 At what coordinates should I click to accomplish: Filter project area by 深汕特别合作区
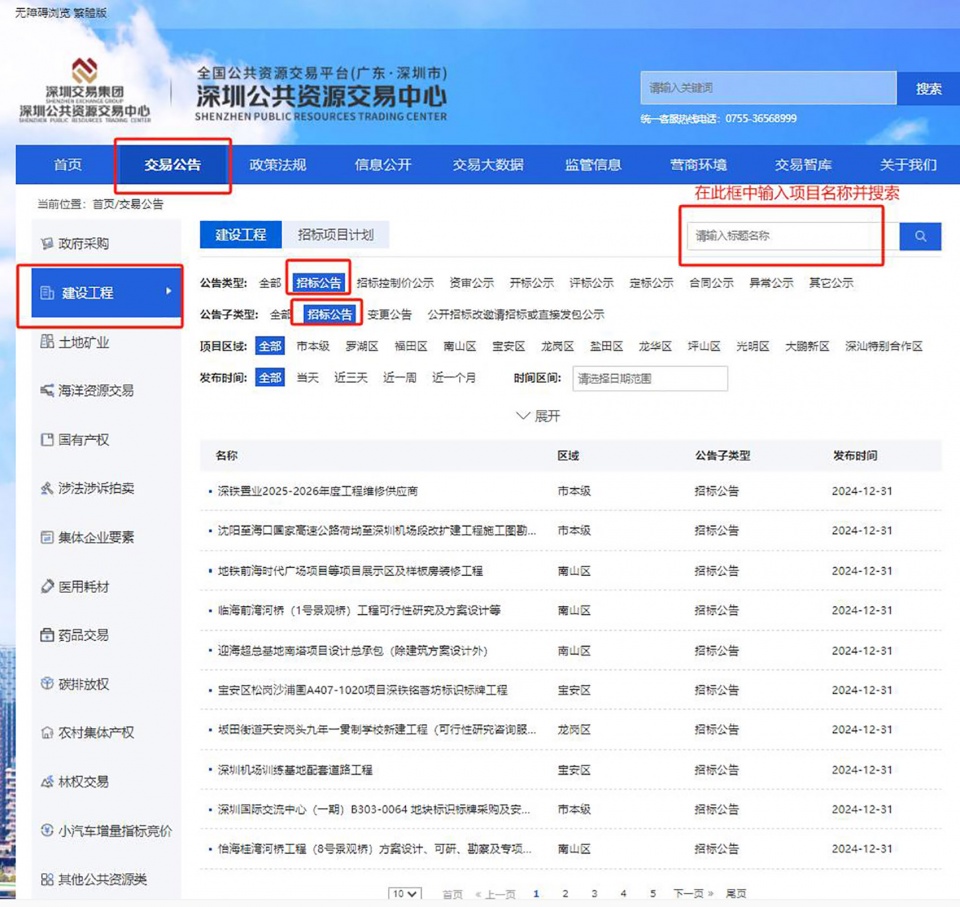(x=883, y=347)
